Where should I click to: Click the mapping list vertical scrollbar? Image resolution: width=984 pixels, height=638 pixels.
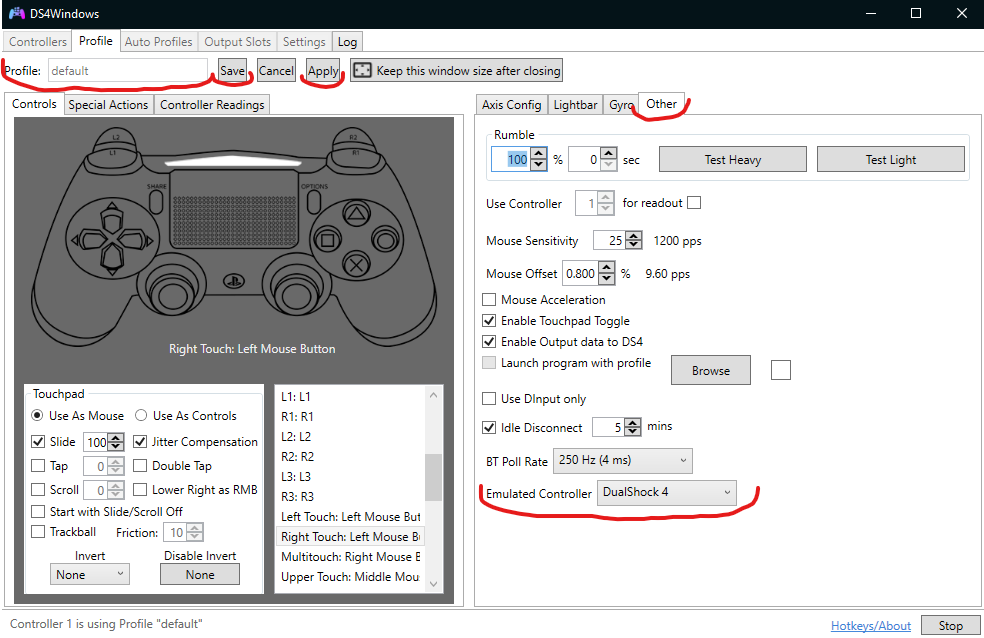(433, 489)
